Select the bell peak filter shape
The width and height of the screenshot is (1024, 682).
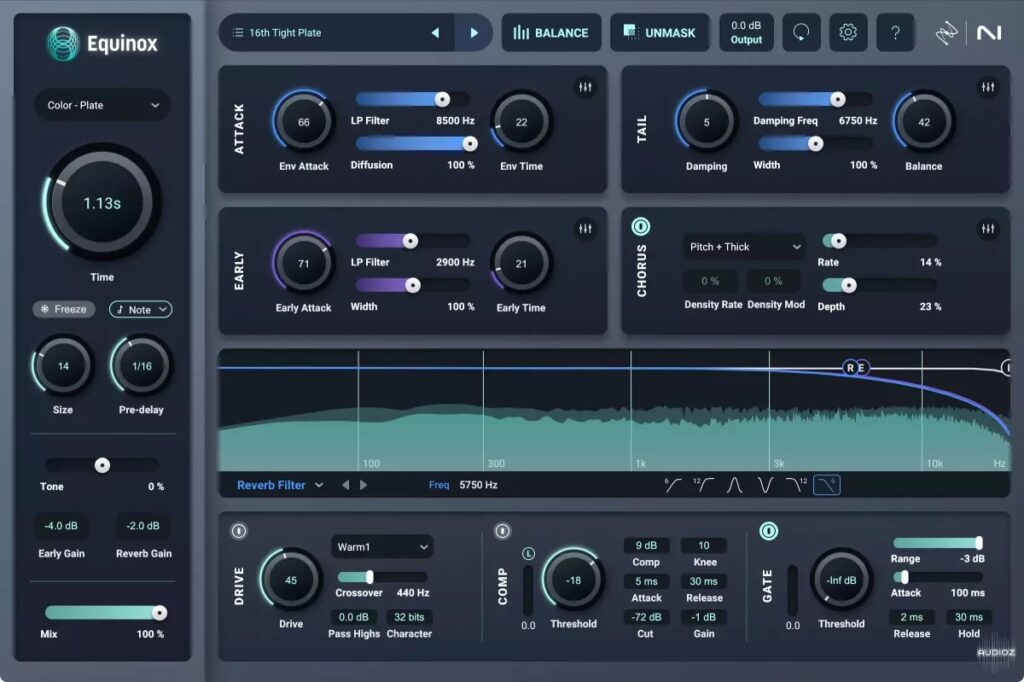(x=734, y=485)
